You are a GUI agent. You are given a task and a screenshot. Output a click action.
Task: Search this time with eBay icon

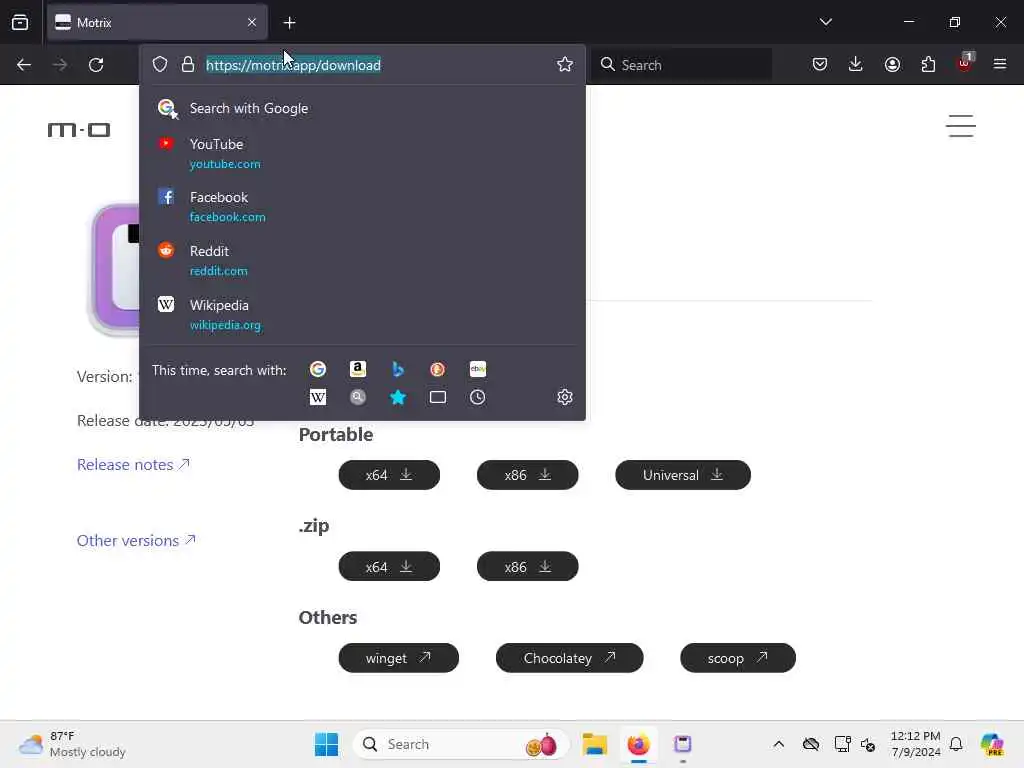click(477, 370)
